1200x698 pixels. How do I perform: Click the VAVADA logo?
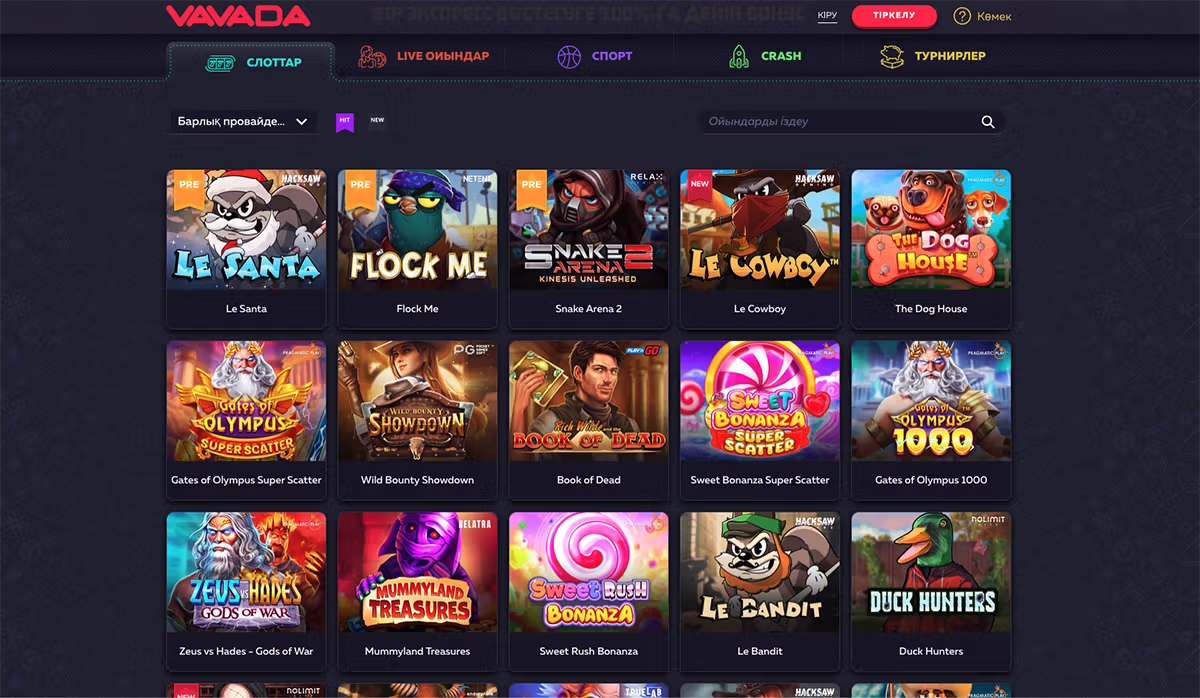238,16
